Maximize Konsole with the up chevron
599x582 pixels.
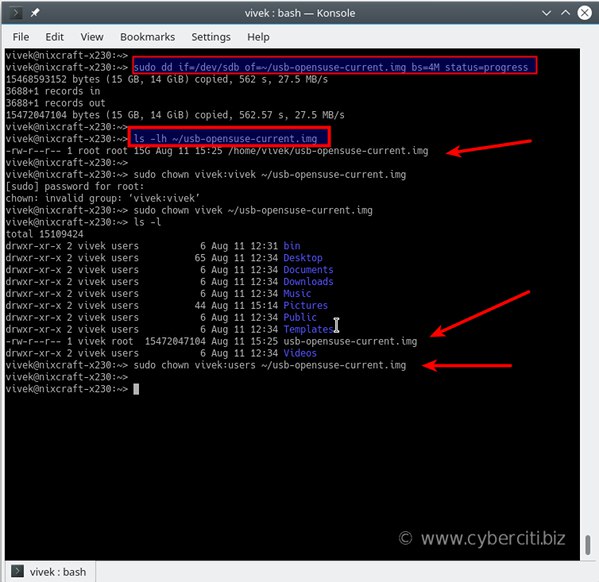click(565, 13)
